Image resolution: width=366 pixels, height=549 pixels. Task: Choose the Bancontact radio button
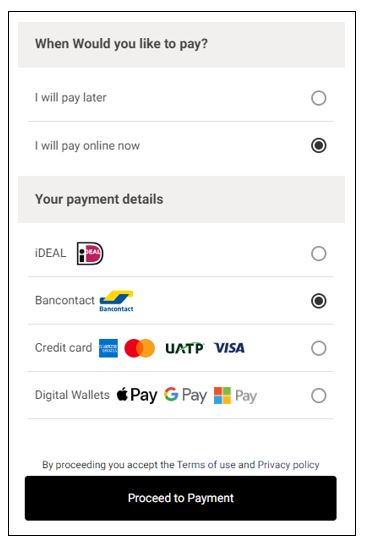click(319, 301)
